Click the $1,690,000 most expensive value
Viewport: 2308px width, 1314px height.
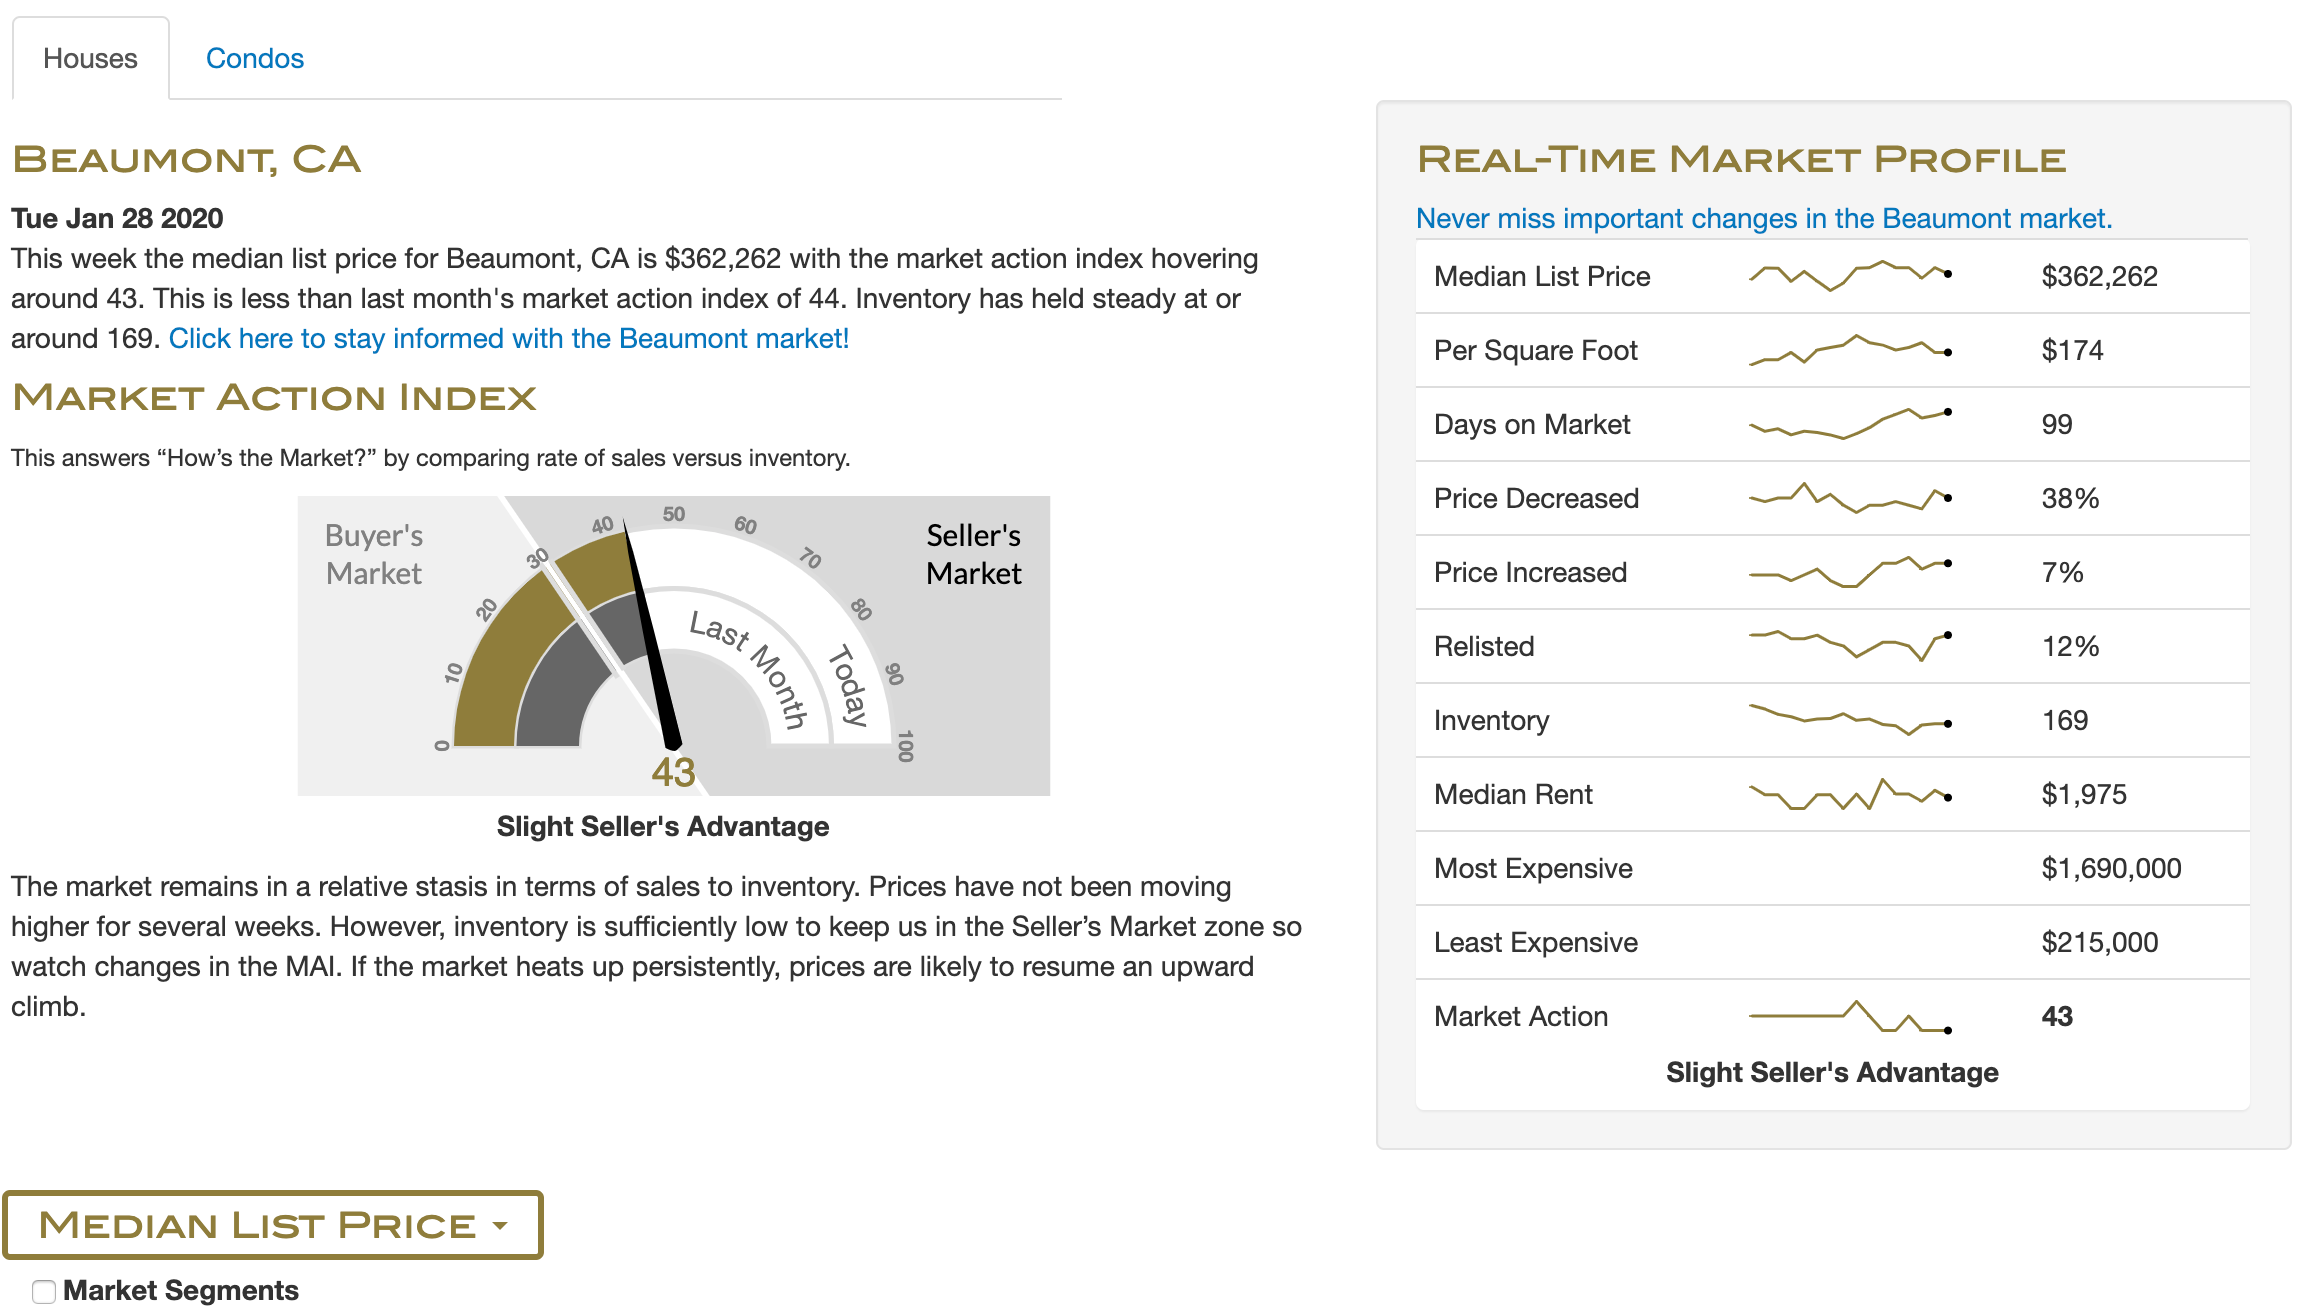click(x=2112, y=868)
